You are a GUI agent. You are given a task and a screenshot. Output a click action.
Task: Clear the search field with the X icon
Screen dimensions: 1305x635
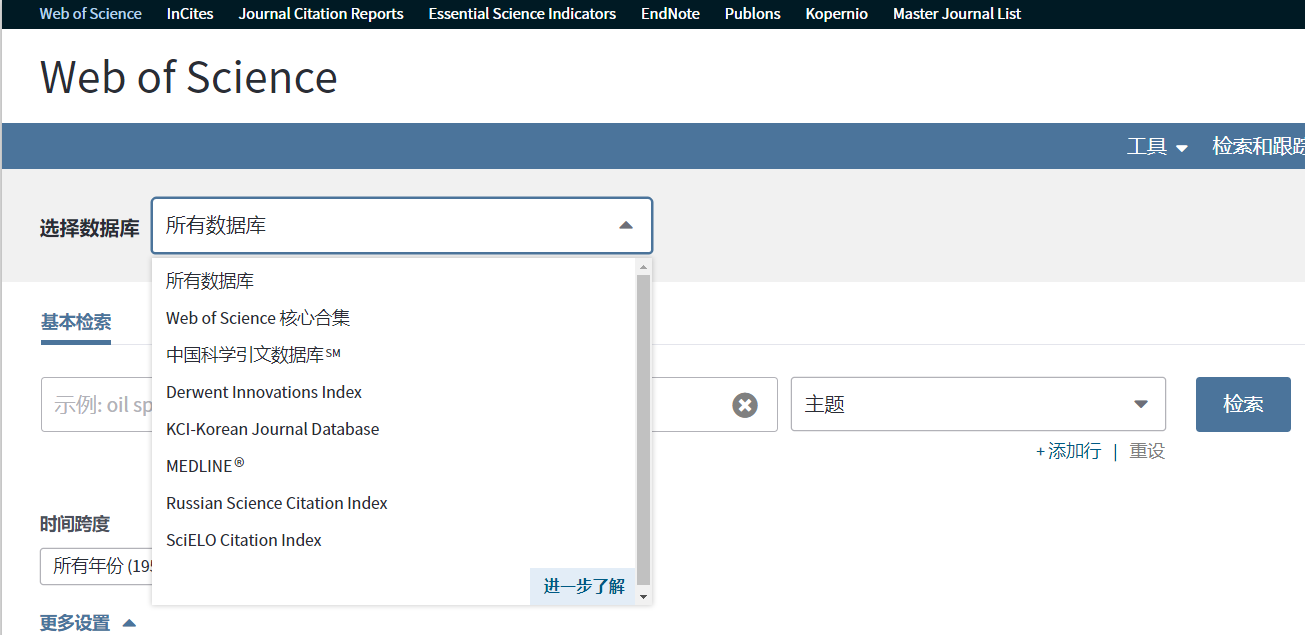[x=745, y=405]
